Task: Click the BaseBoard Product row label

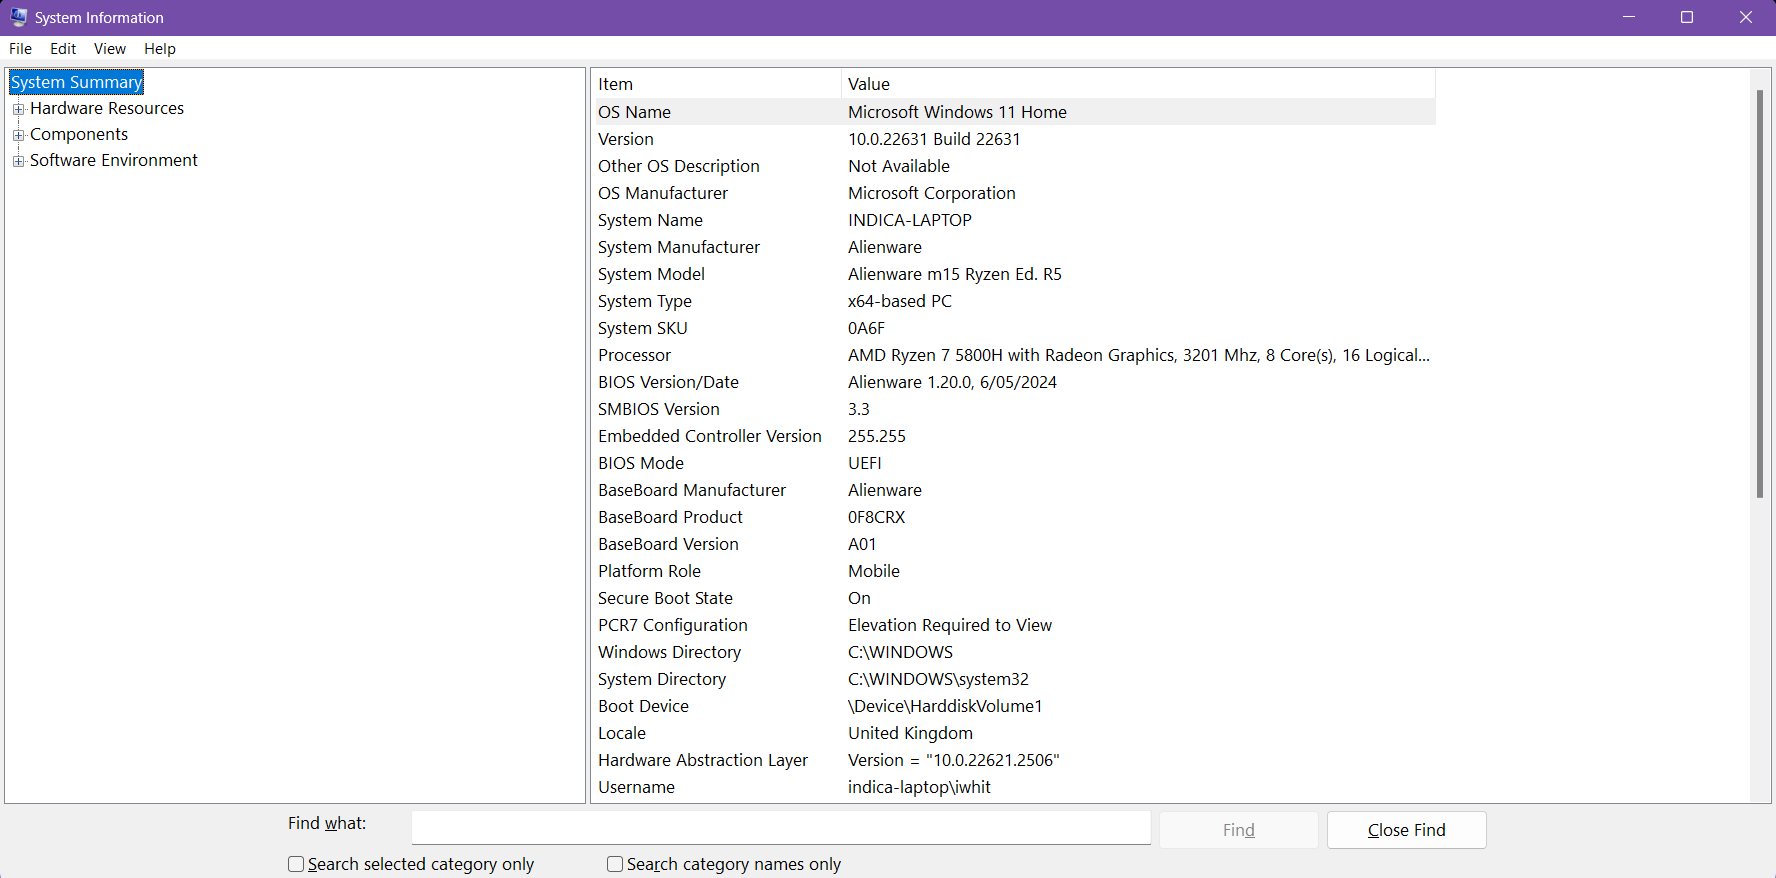Action: point(670,517)
